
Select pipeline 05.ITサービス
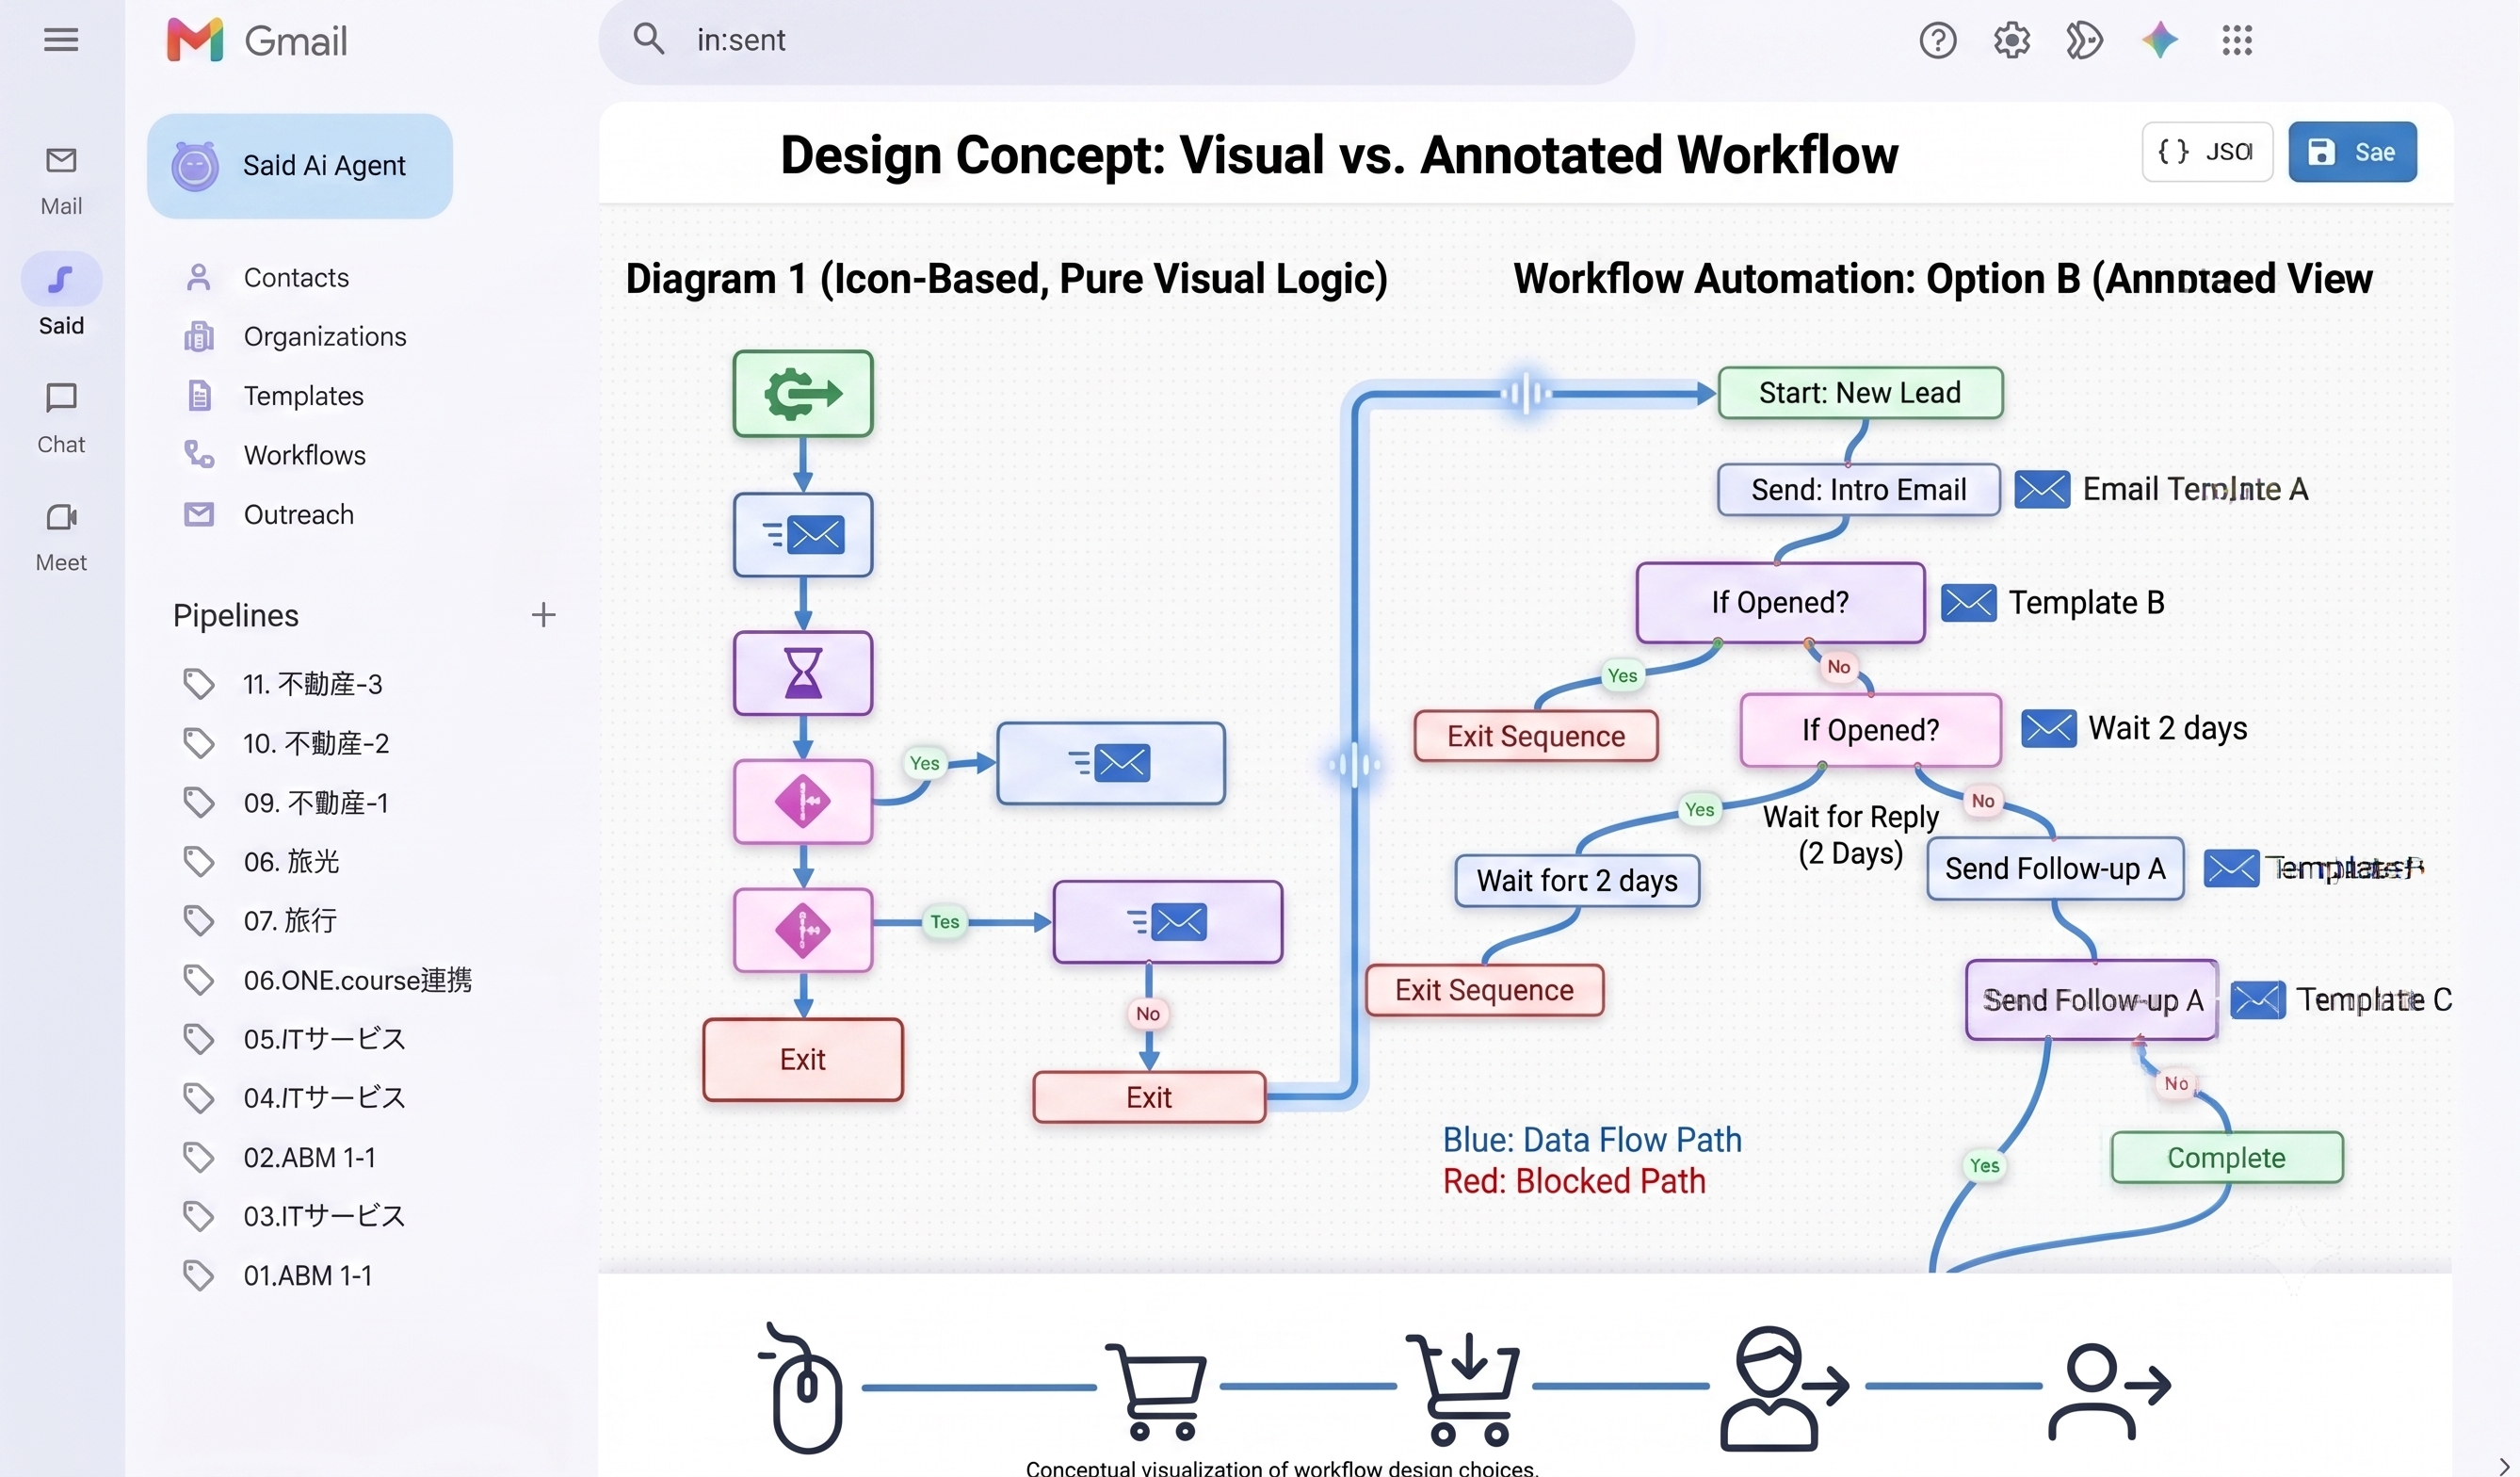point(294,1038)
